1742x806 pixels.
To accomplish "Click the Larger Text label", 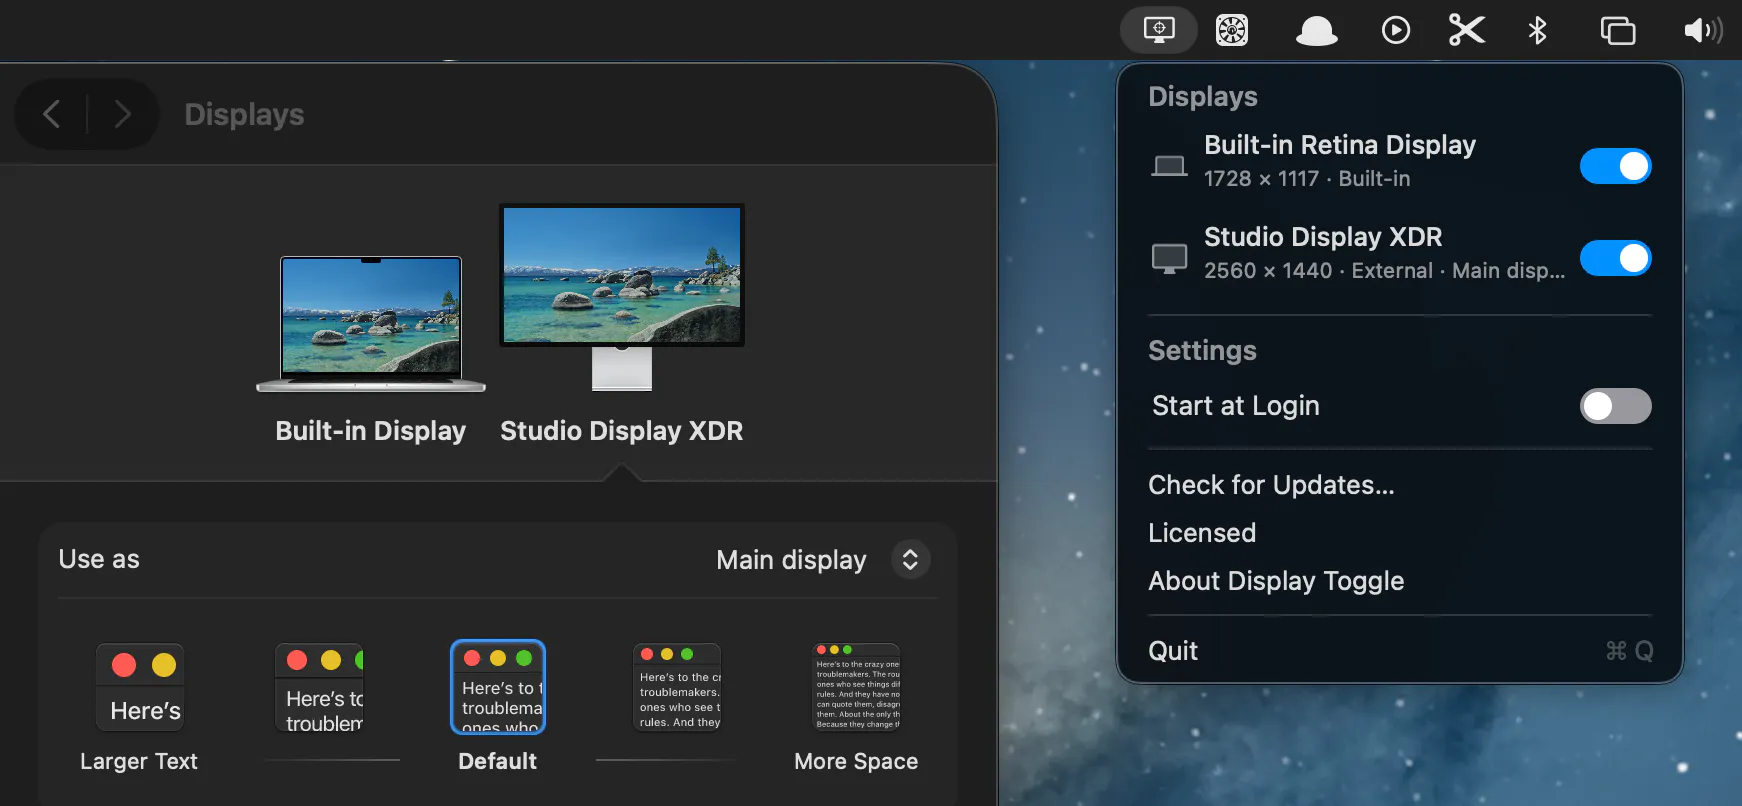I will tap(139, 761).
